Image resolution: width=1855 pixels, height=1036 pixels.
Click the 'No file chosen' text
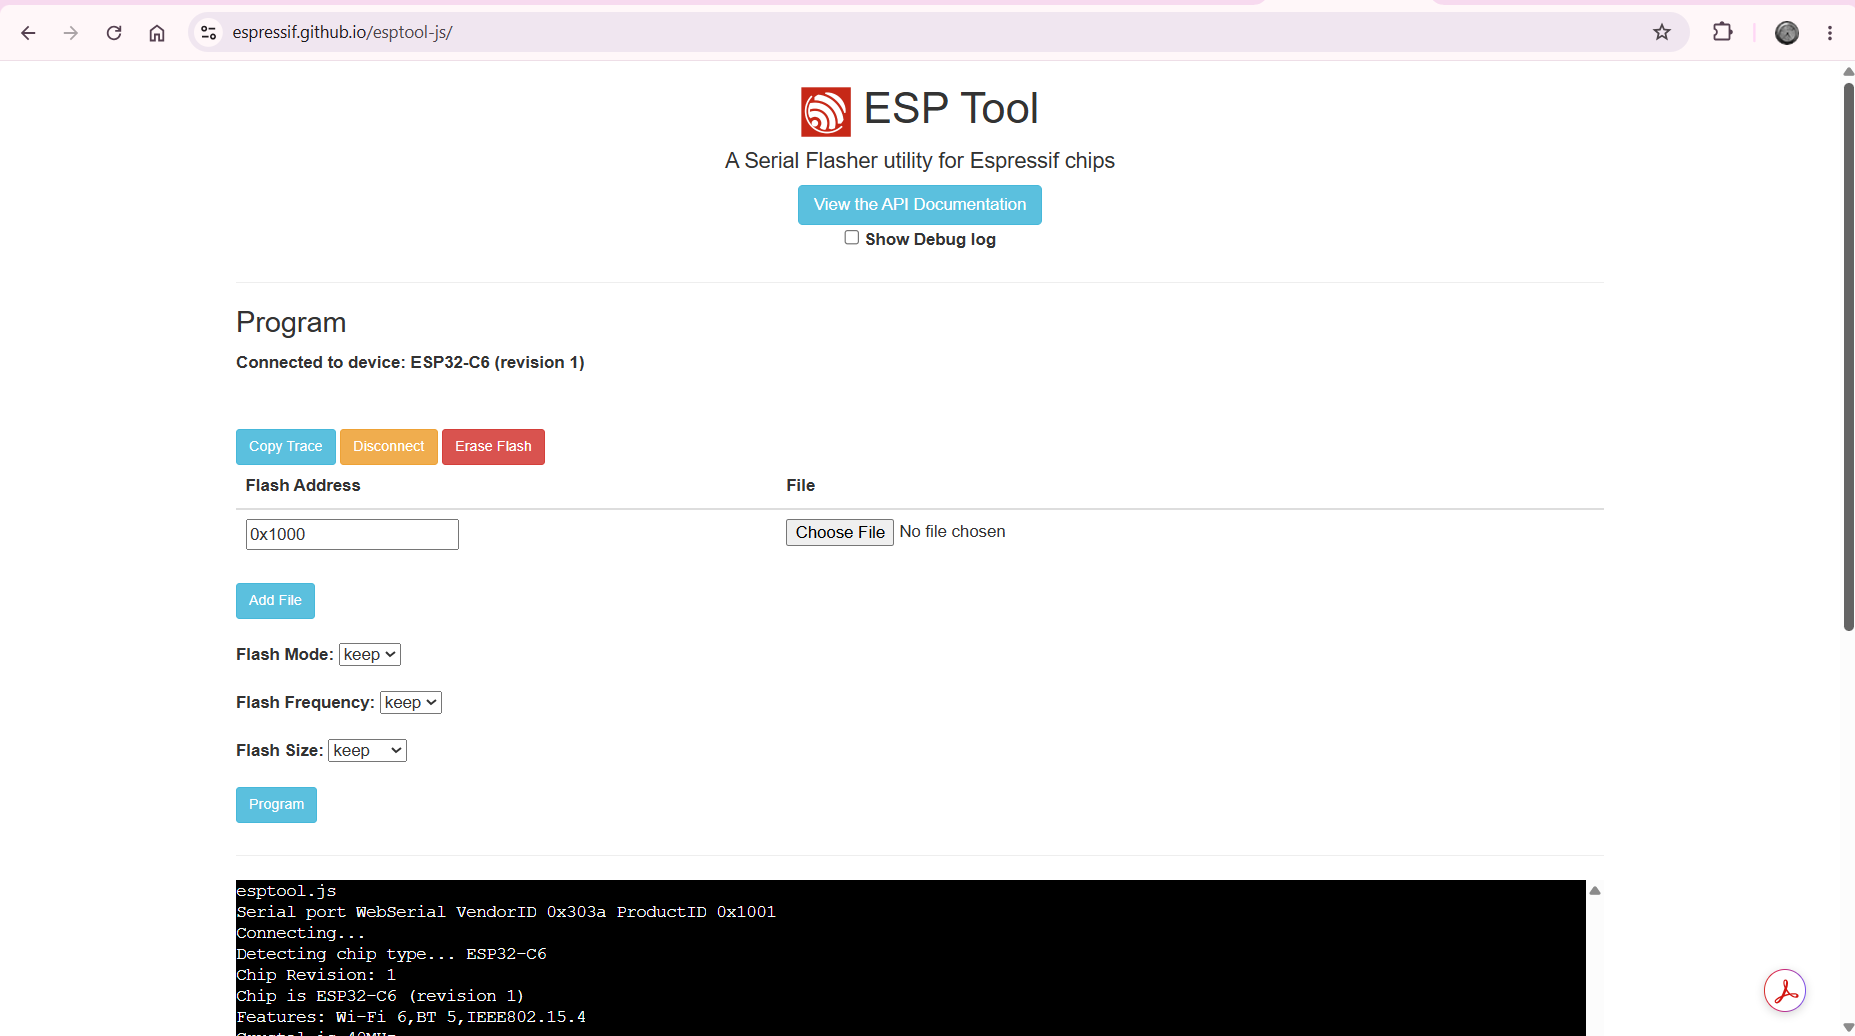(952, 532)
